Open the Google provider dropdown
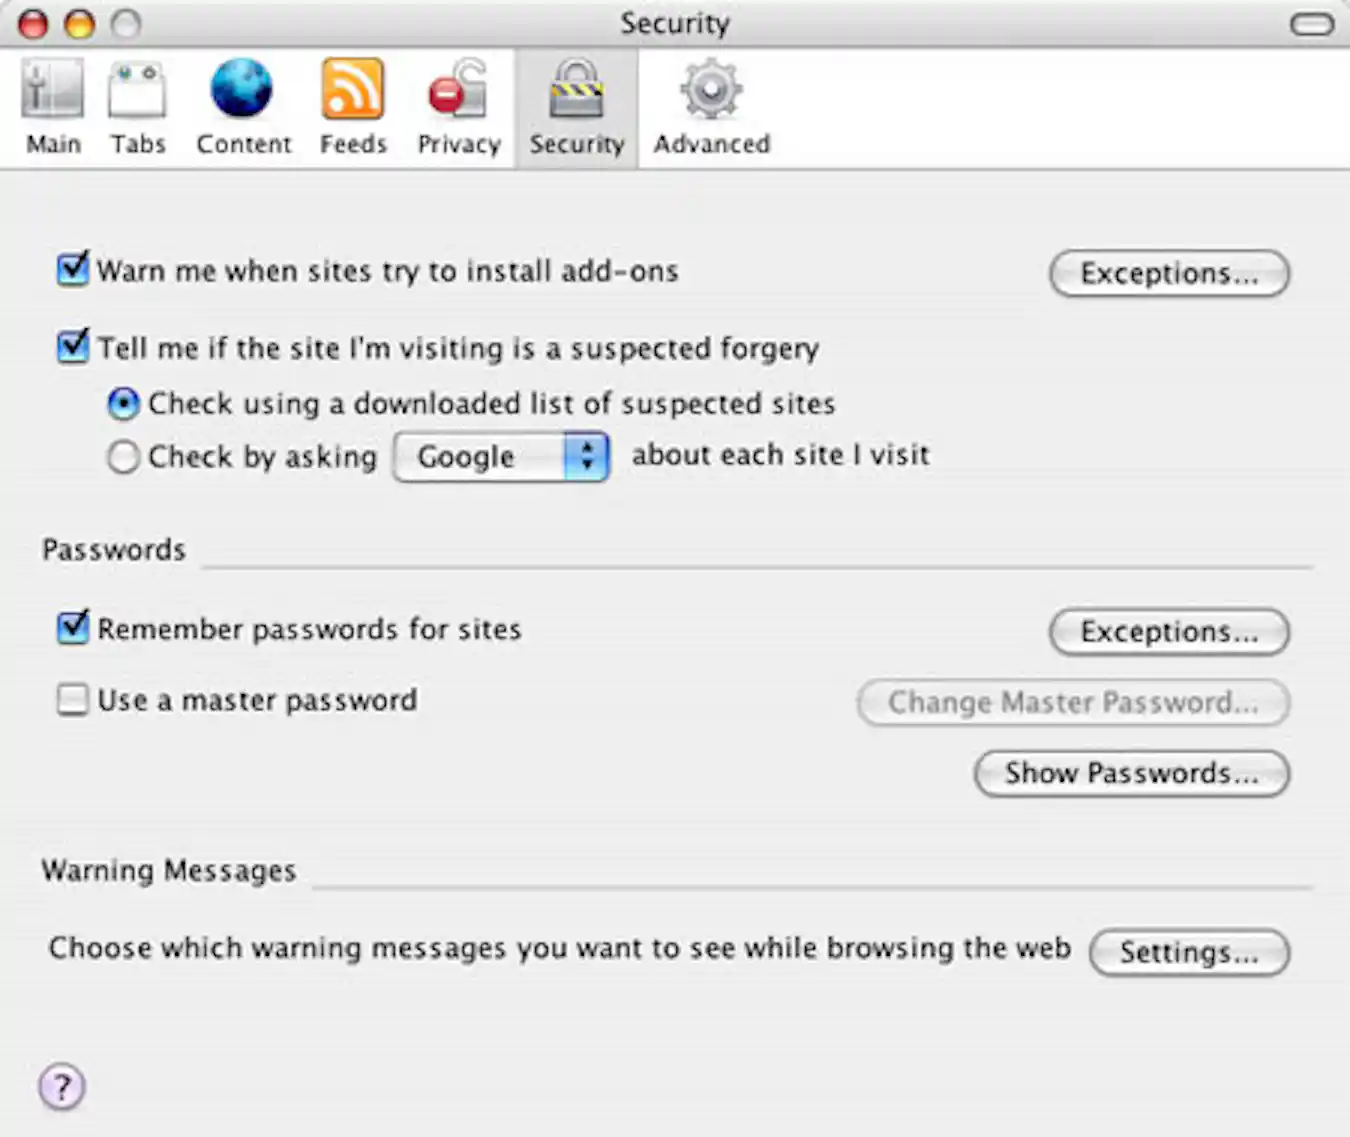1350x1137 pixels. pyautogui.click(x=501, y=457)
